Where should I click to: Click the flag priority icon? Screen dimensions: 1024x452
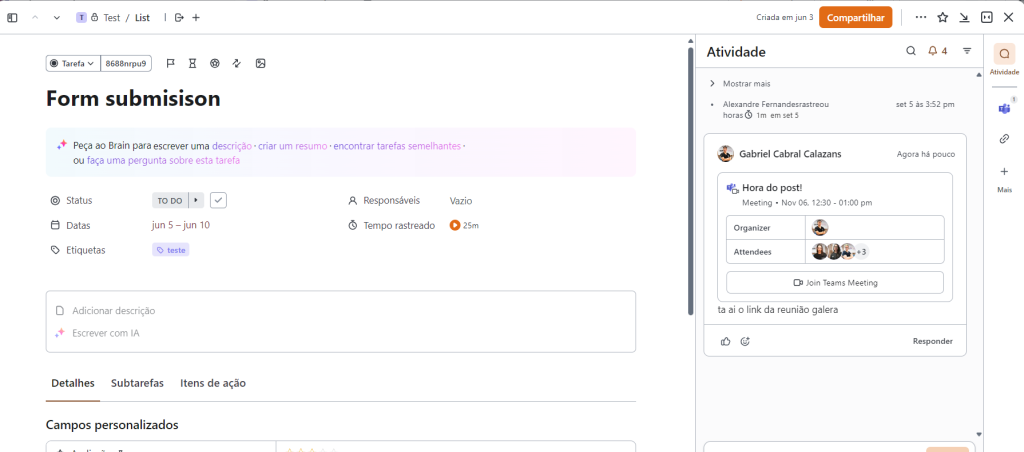point(170,63)
